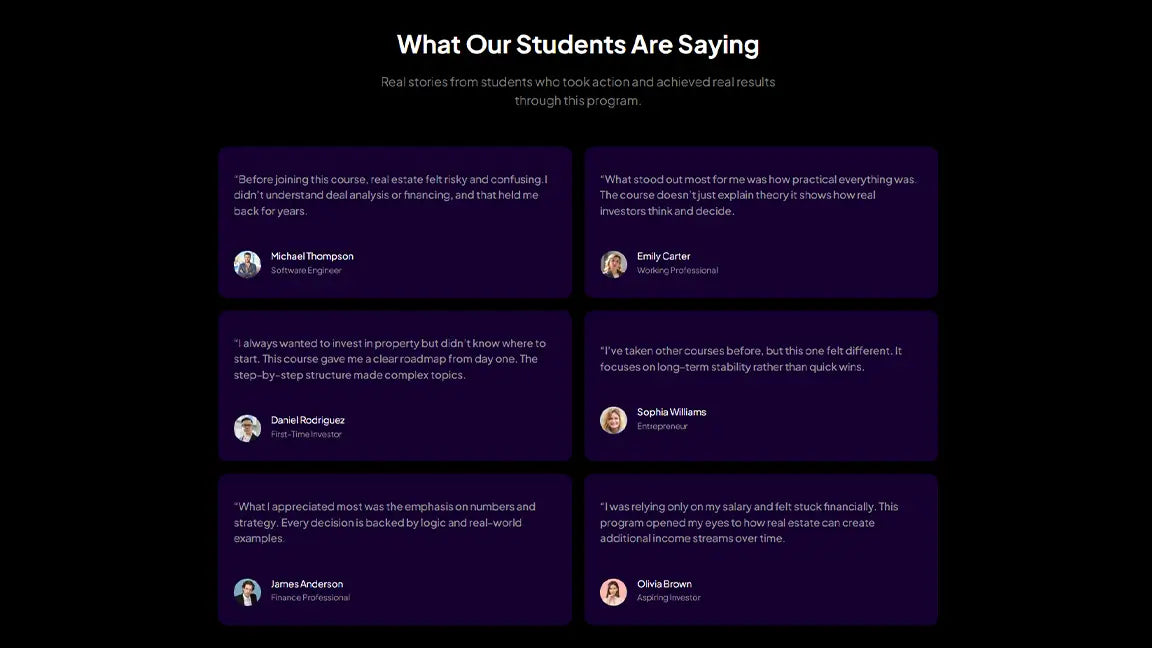Click the 'Real stories from students' subtitle
1152x648 pixels.
coord(577,91)
